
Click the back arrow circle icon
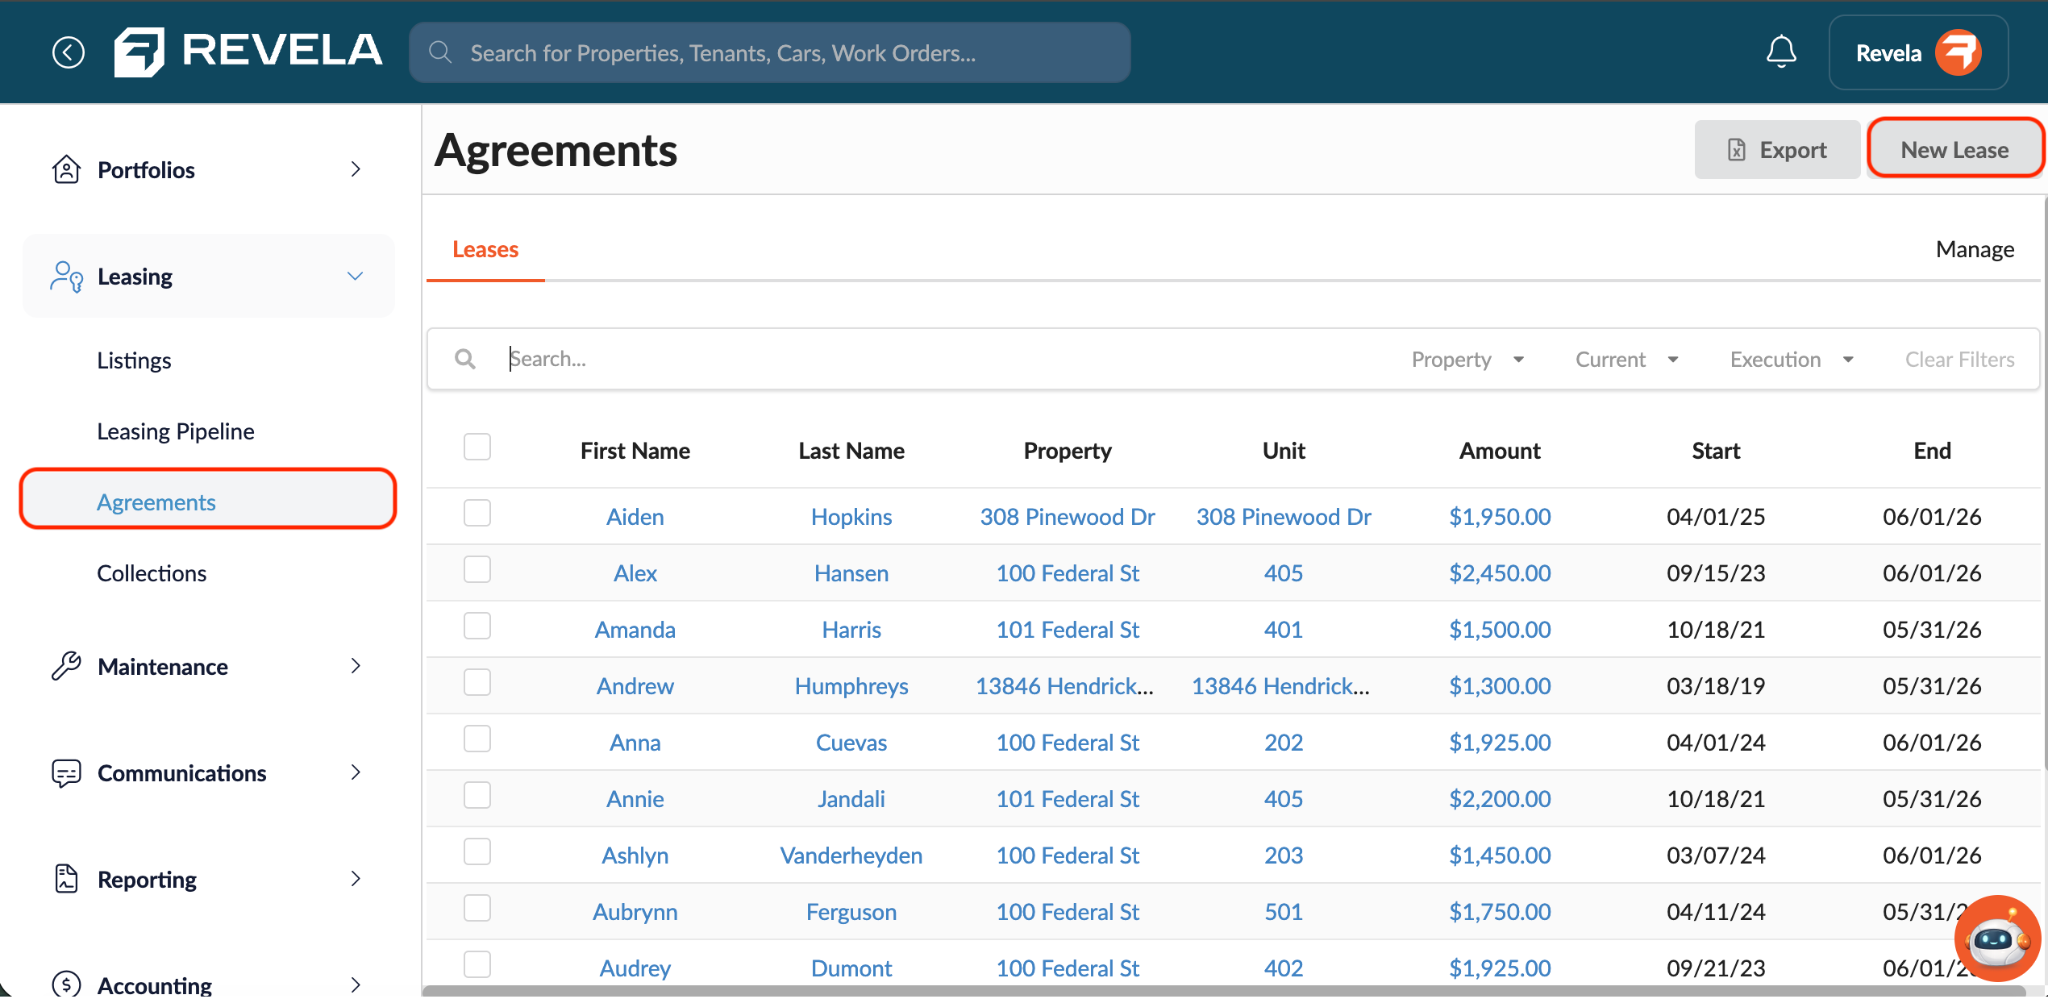click(x=68, y=52)
